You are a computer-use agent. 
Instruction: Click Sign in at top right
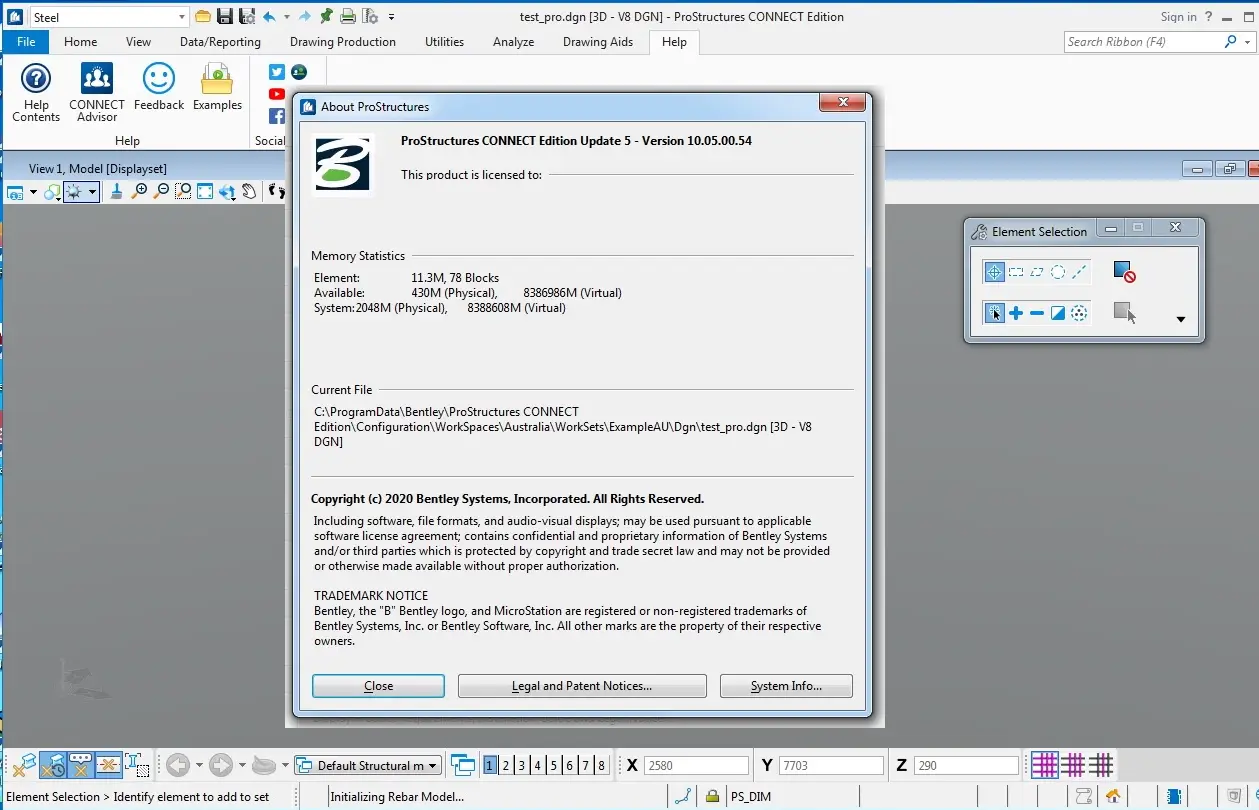(1178, 17)
